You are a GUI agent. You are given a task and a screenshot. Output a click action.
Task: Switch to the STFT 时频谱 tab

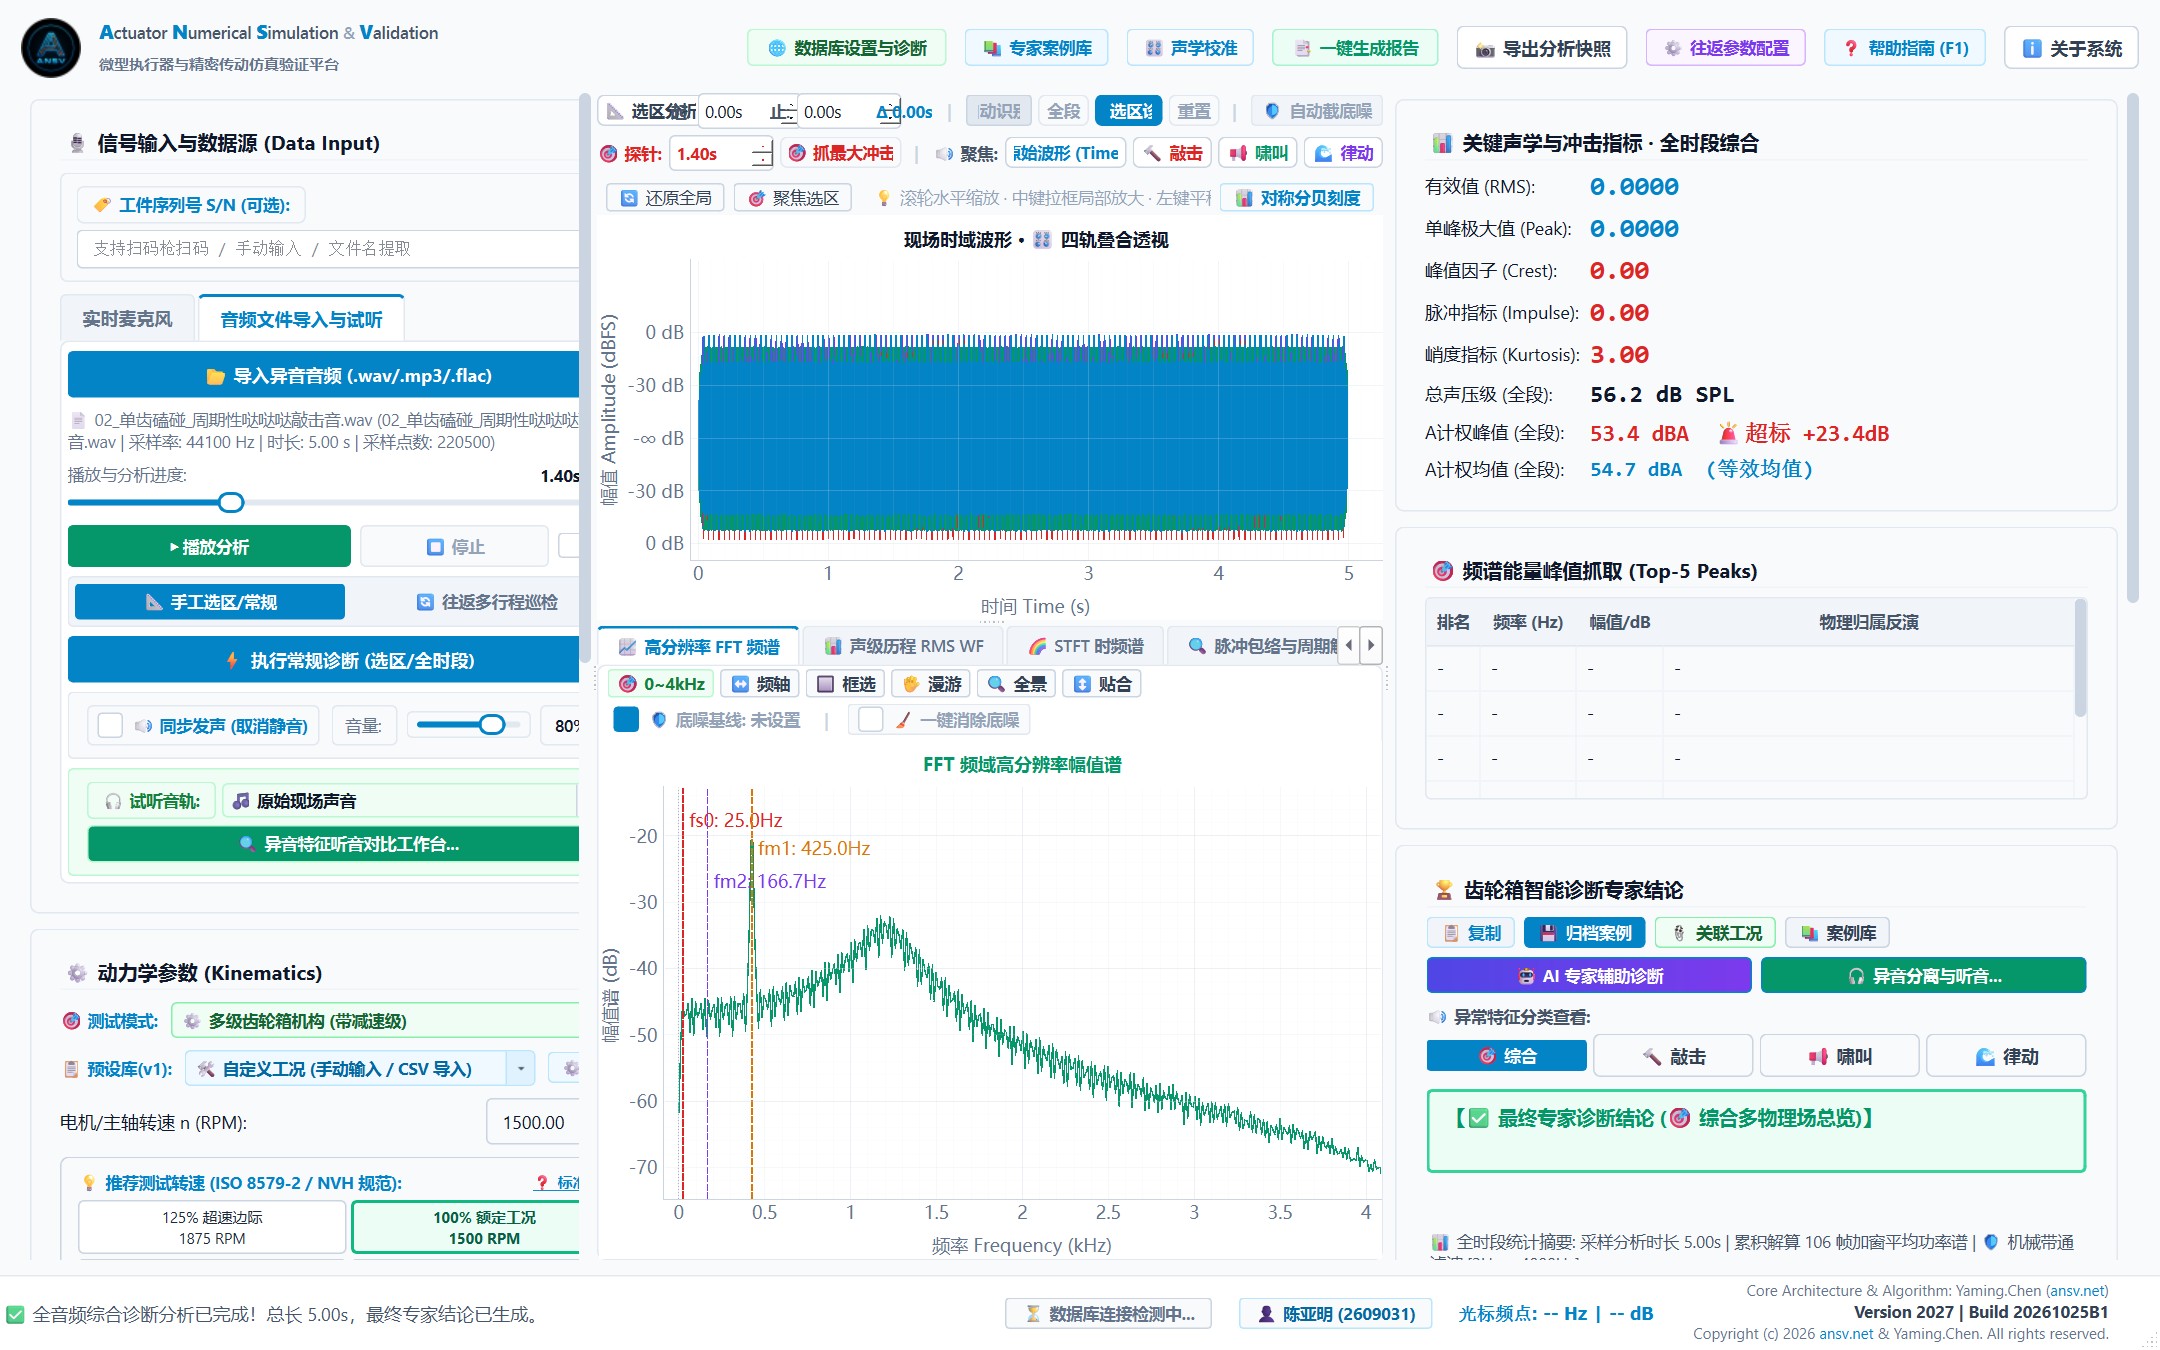pyautogui.click(x=1086, y=646)
